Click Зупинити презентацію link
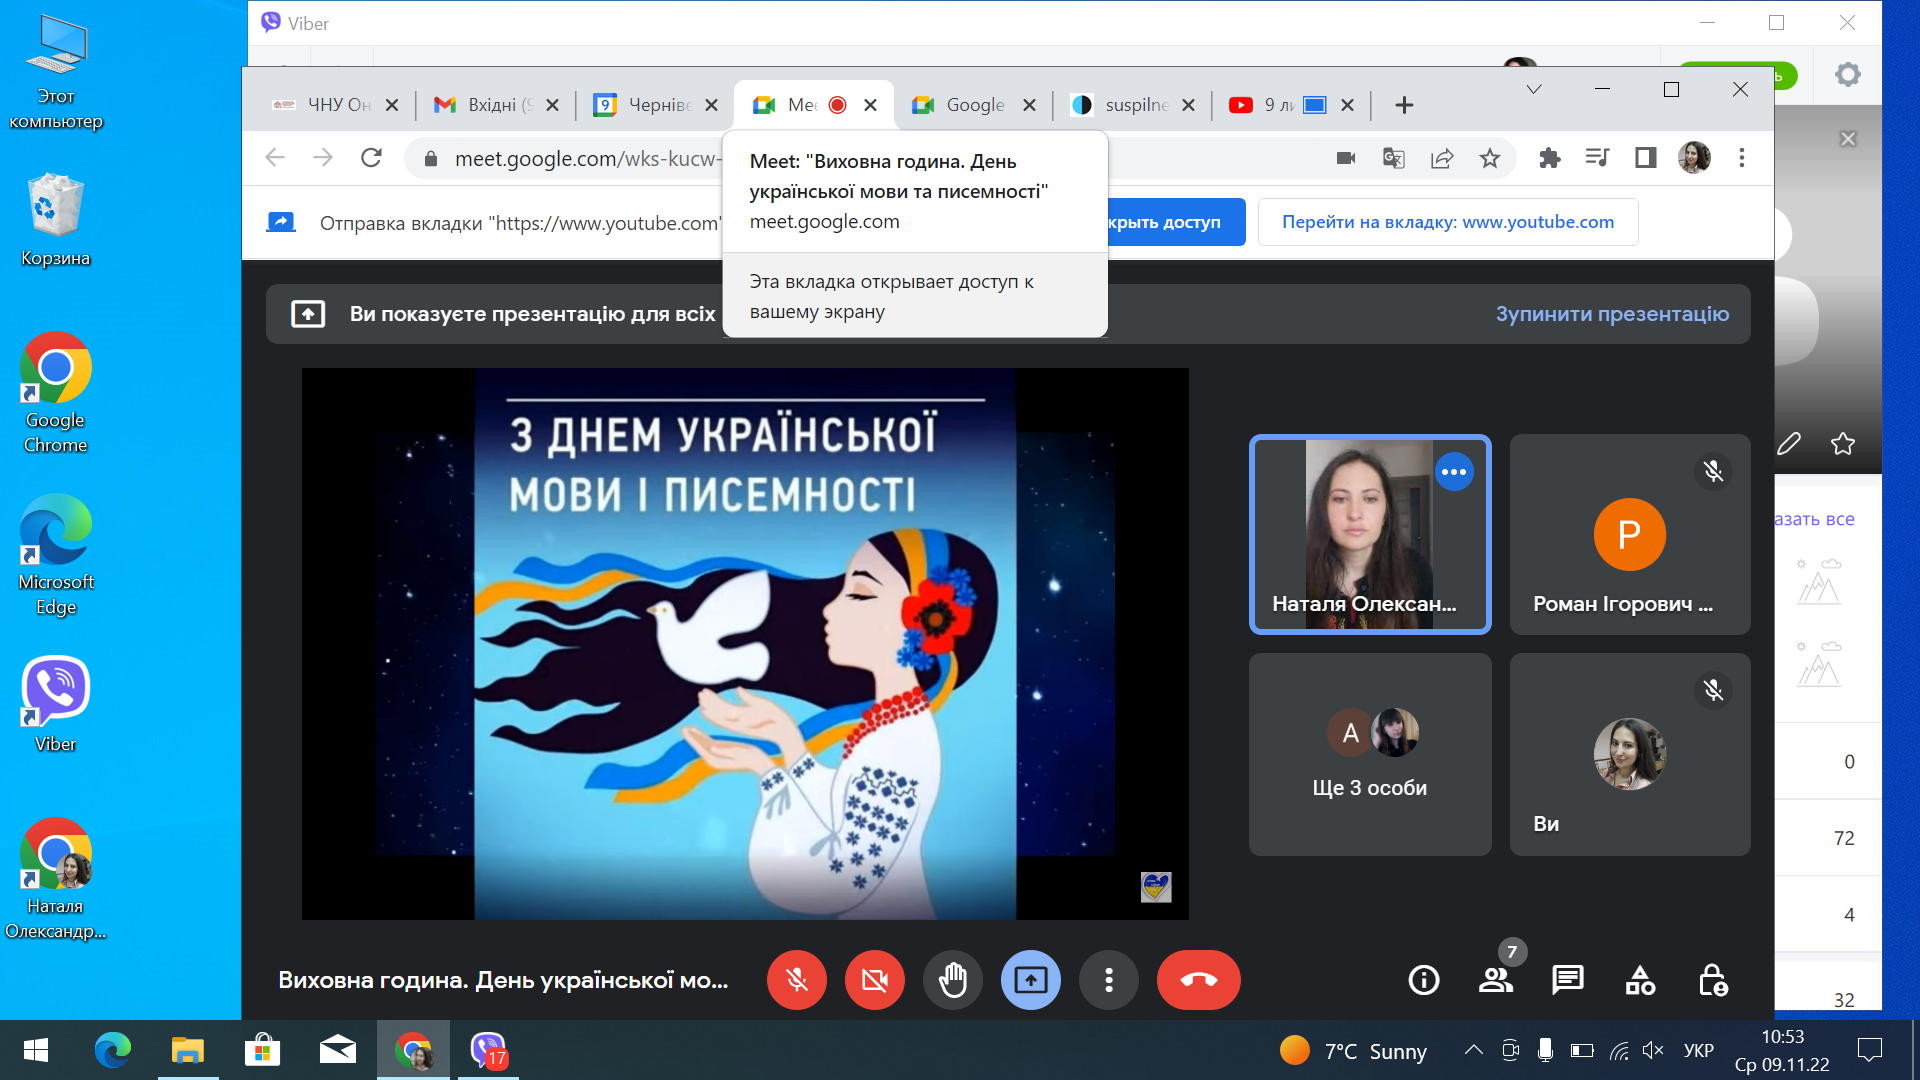The width and height of the screenshot is (1920, 1080). 1612,314
